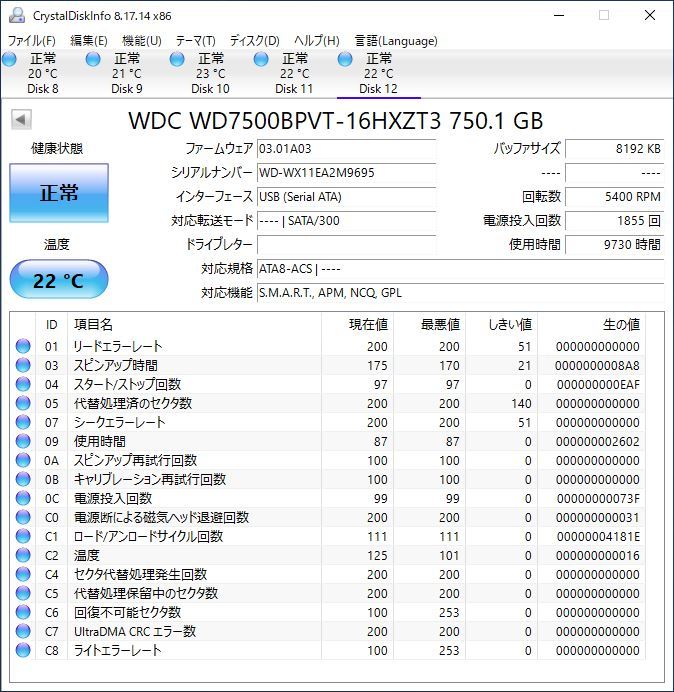The height and width of the screenshot is (692, 674).
Task: Click the CrystalDiskInfo app icon in title bar
Action: [17, 15]
